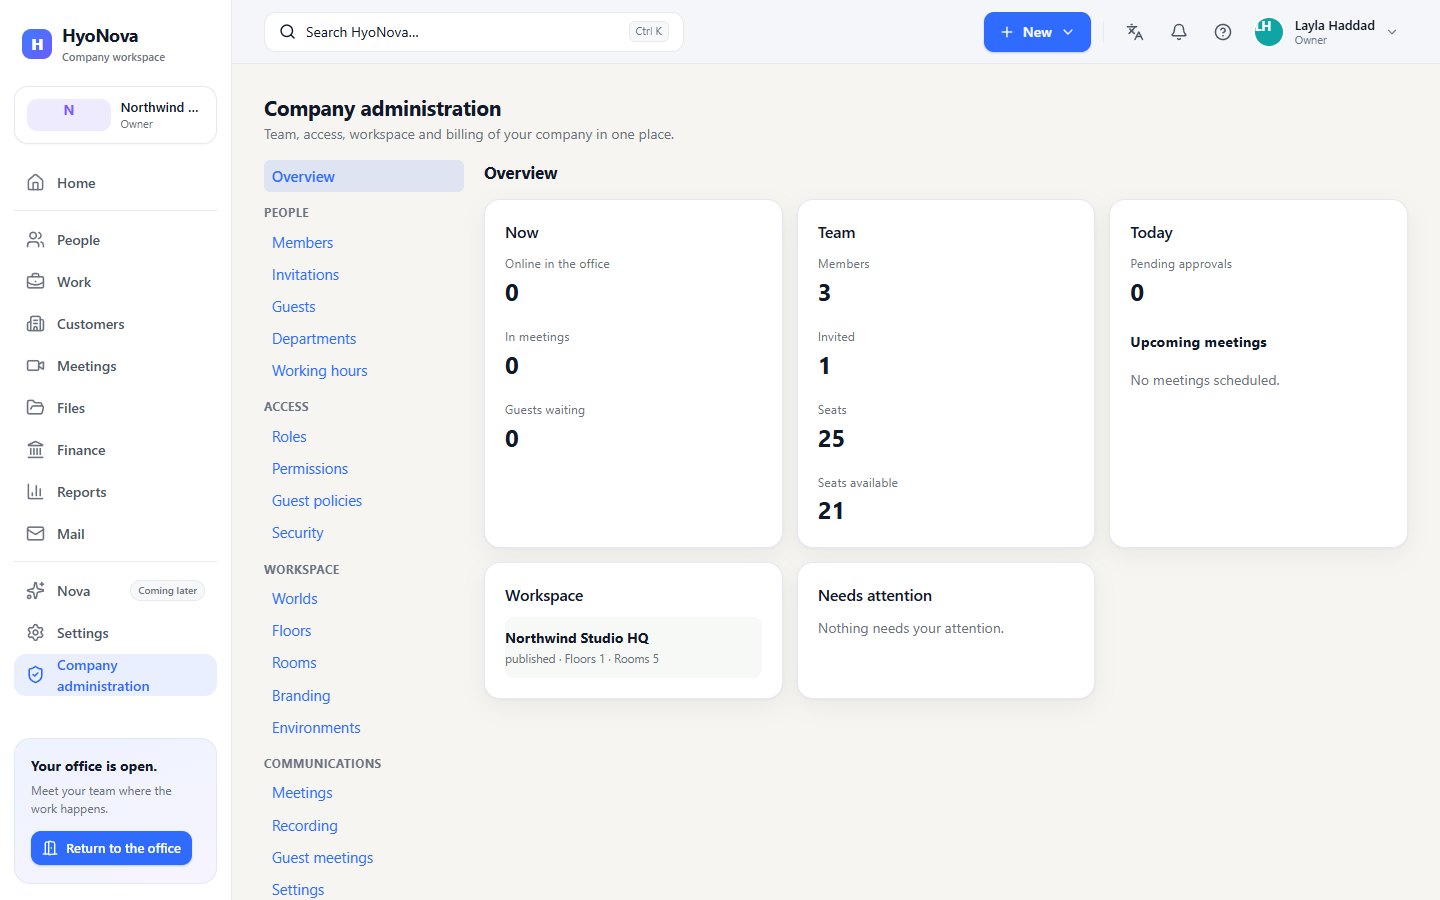The width and height of the screenshot is (1440, 900).
Task: Open the Branding link
Action: (301, 696)
